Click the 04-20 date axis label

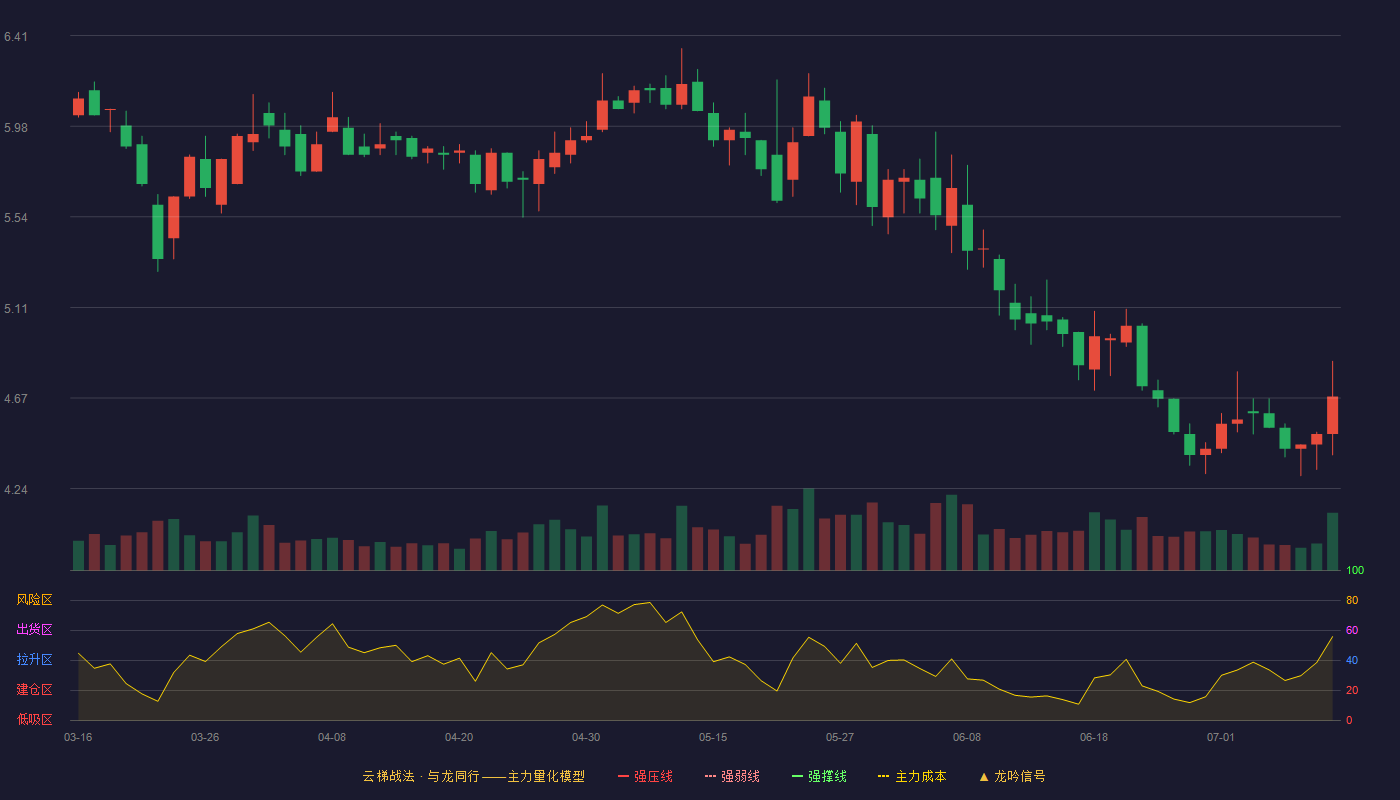[459, 737]
